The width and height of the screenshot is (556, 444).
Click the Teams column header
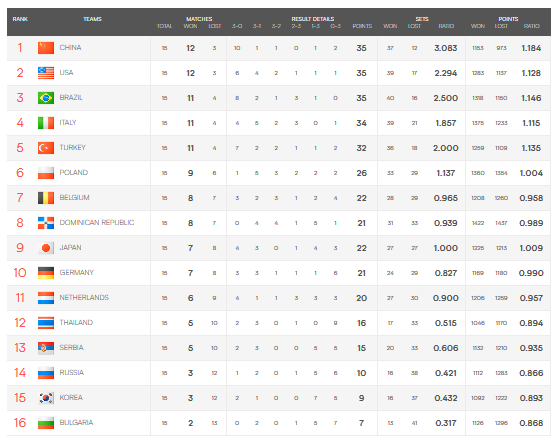pyautogui.click(x=93, y=19)
